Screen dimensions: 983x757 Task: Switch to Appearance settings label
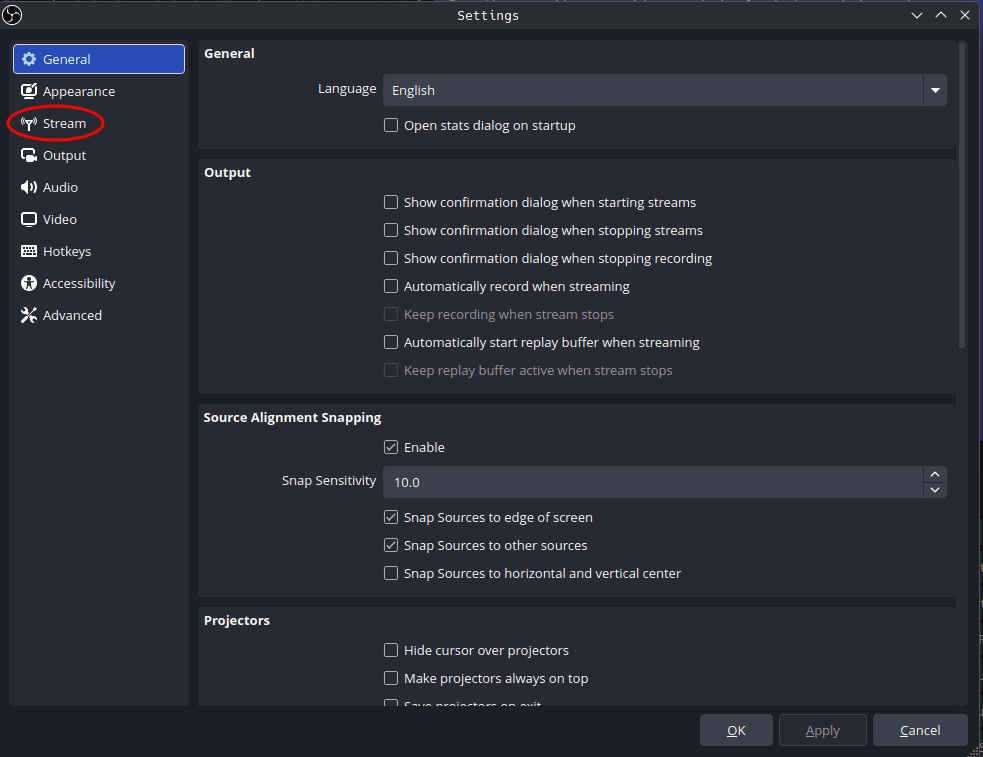tap(79, 91)
